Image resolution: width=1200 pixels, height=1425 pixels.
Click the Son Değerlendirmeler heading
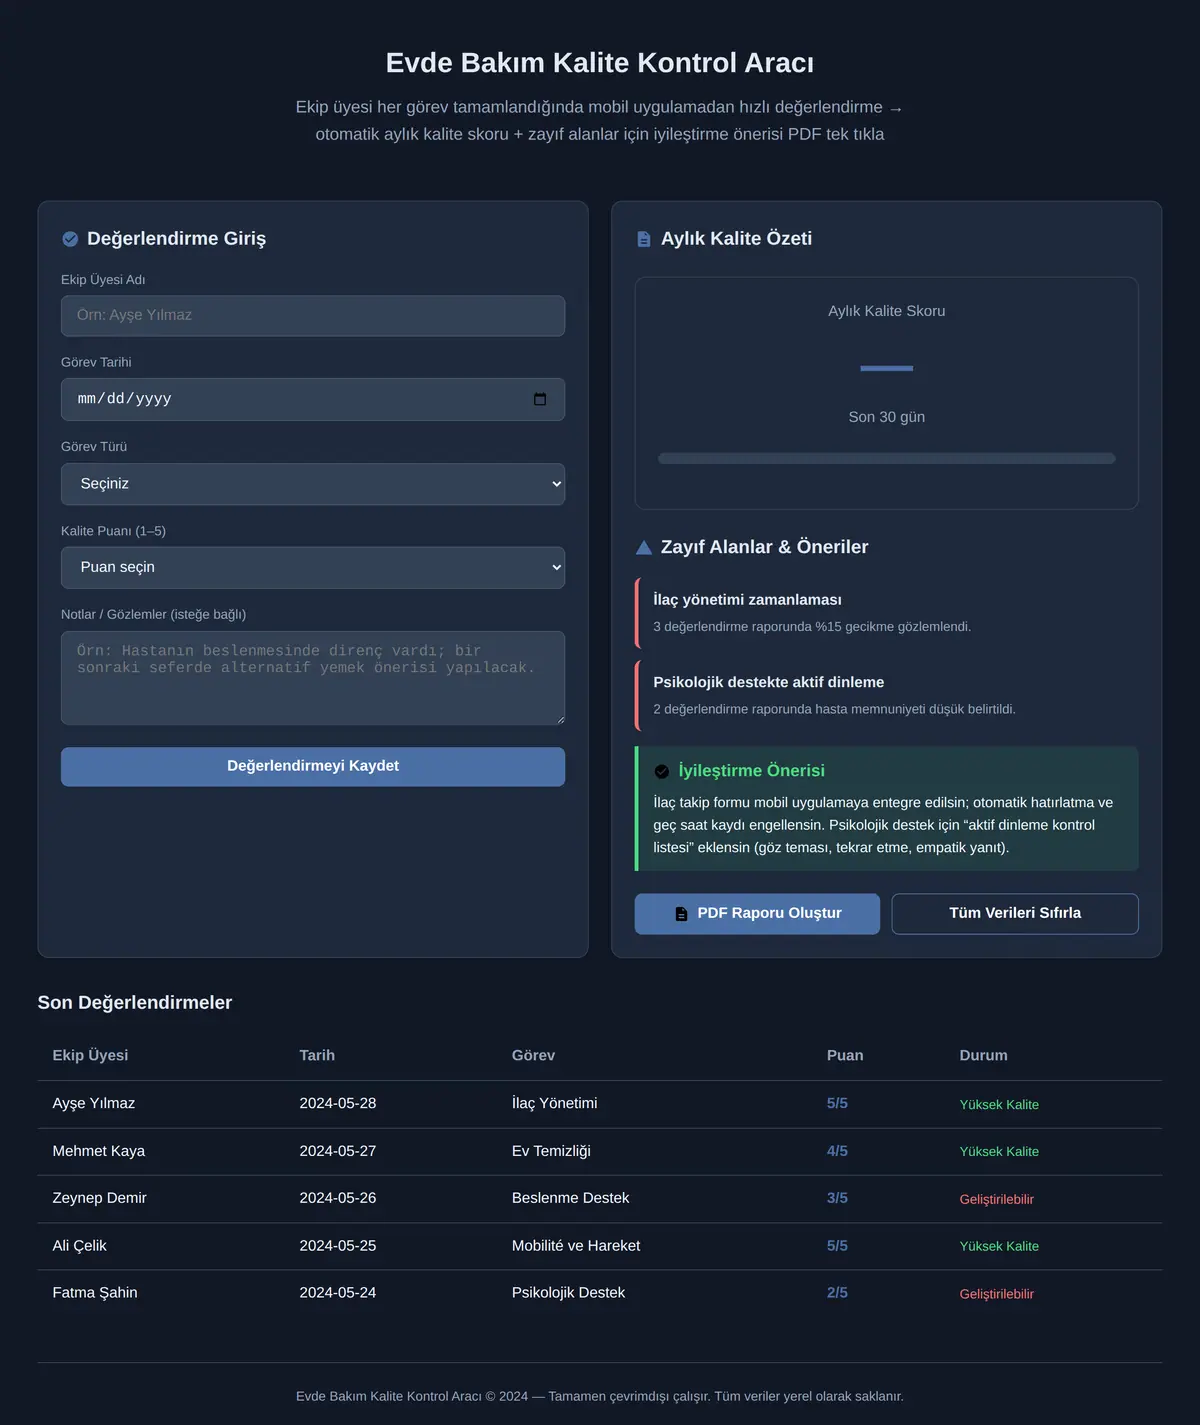click(x=135, y=1003)
